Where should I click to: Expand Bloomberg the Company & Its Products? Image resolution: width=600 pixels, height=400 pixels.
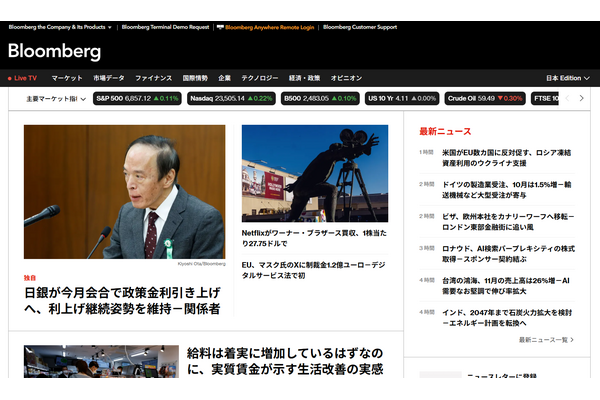coord(60,27)
